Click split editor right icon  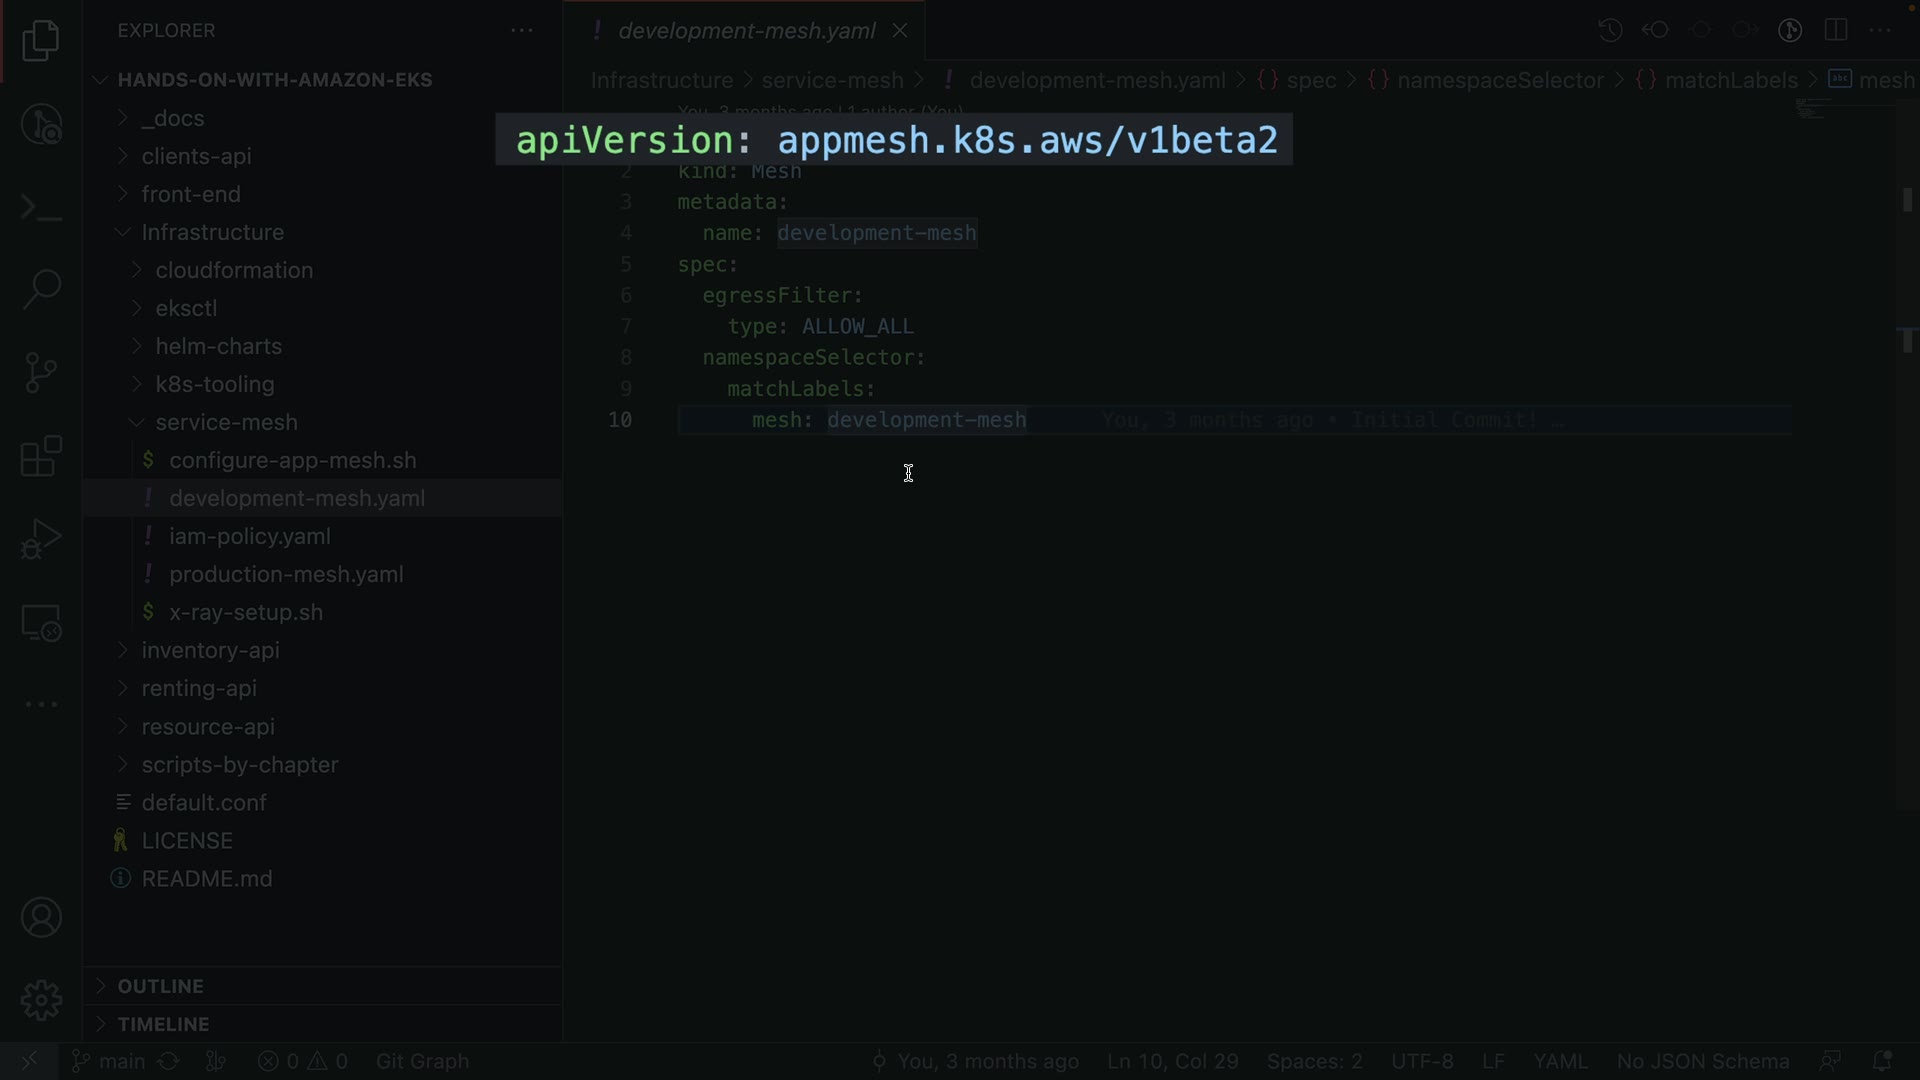click(1835, 30)
